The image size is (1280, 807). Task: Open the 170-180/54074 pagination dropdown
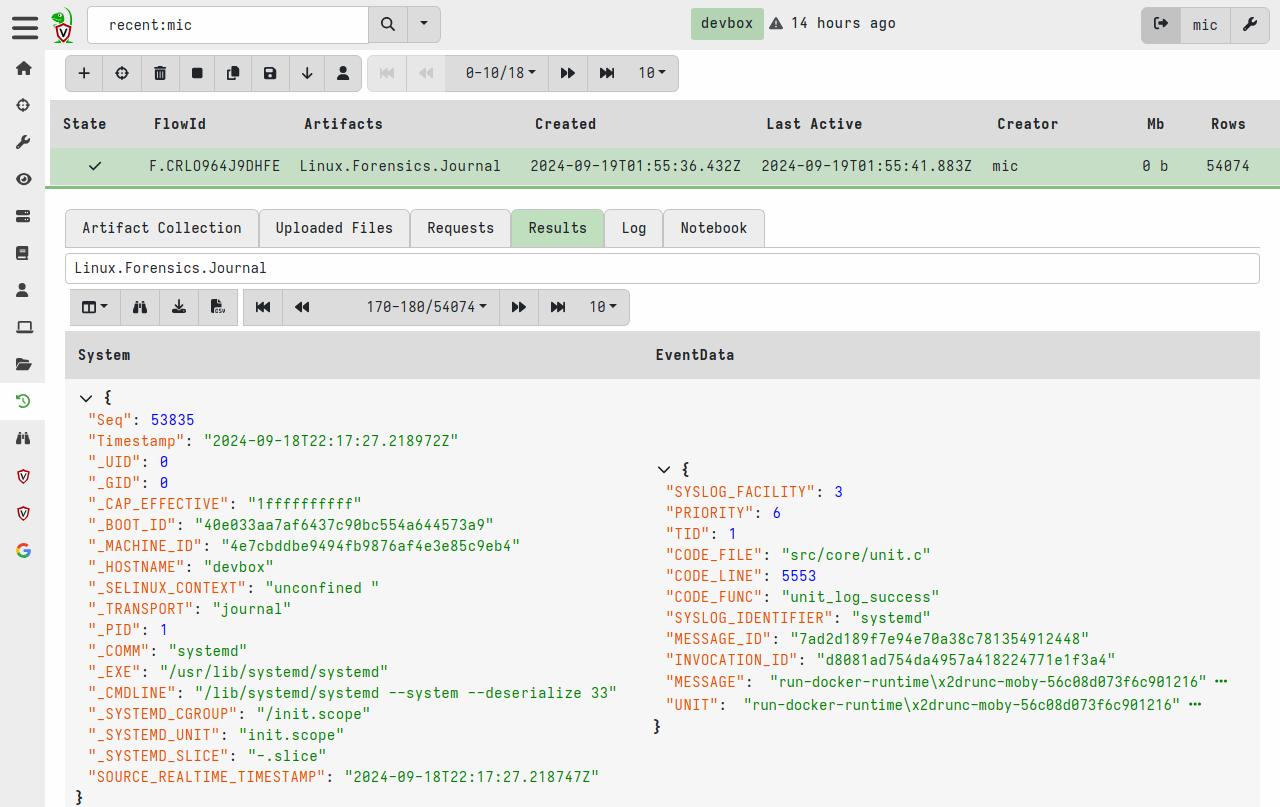pyautogui.click(x=424, y=307)
